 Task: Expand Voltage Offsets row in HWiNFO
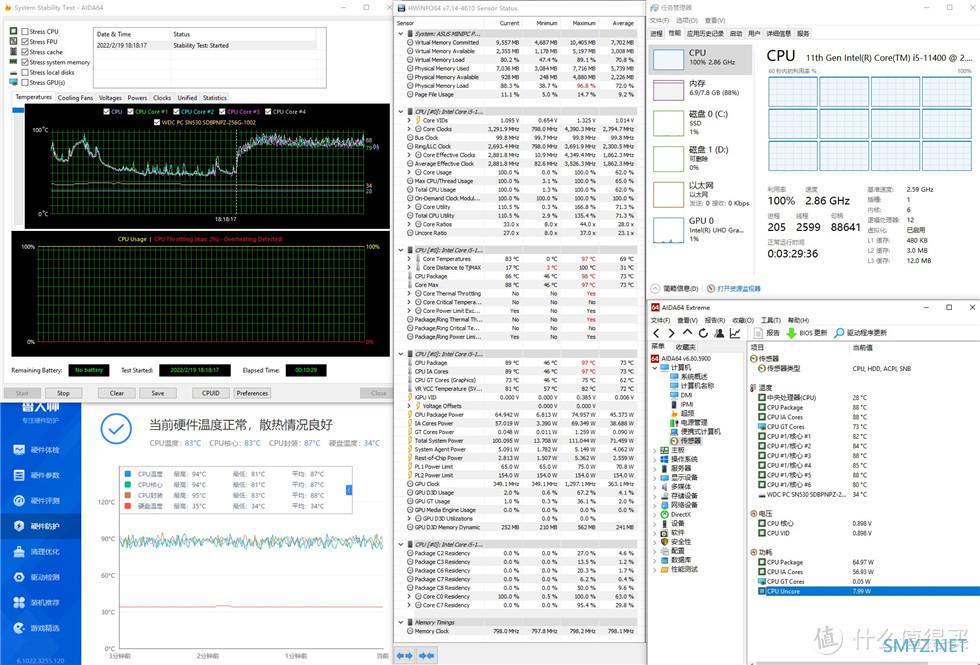pyautogui.click(x=409, y=406)
